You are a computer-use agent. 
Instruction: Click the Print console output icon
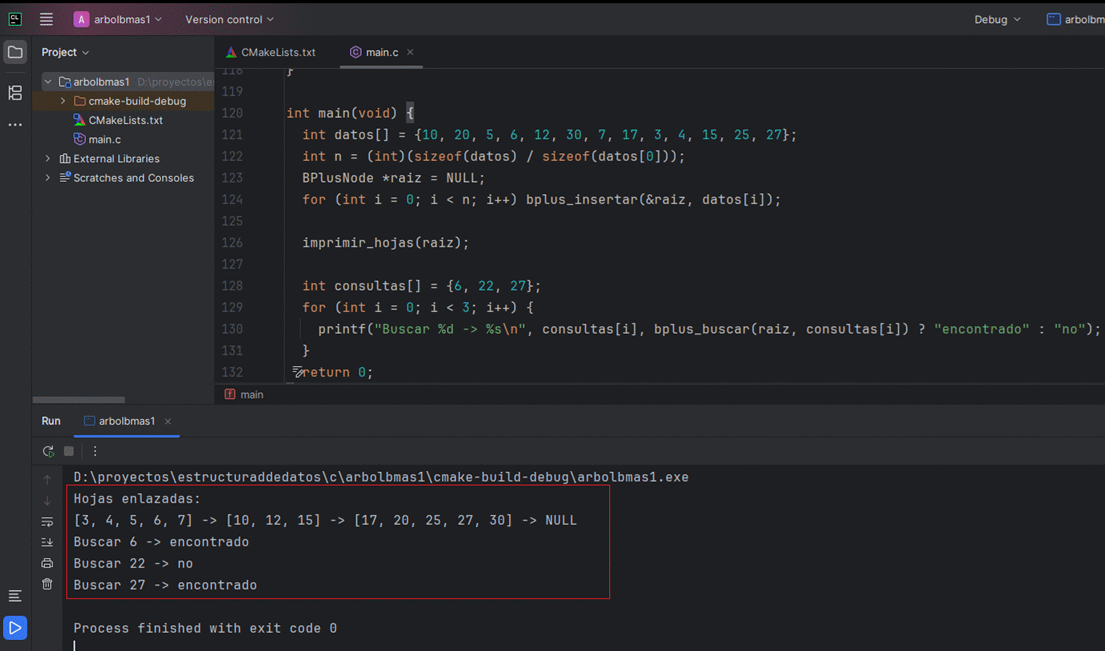pyautogui.click(x=47, y=563)
